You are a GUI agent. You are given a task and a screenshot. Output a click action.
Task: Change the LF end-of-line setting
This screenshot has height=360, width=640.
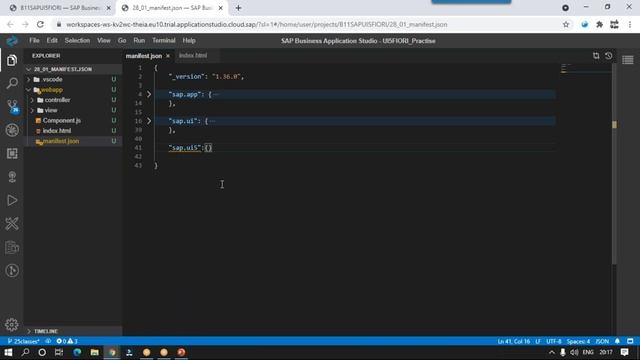pos(538,341)
